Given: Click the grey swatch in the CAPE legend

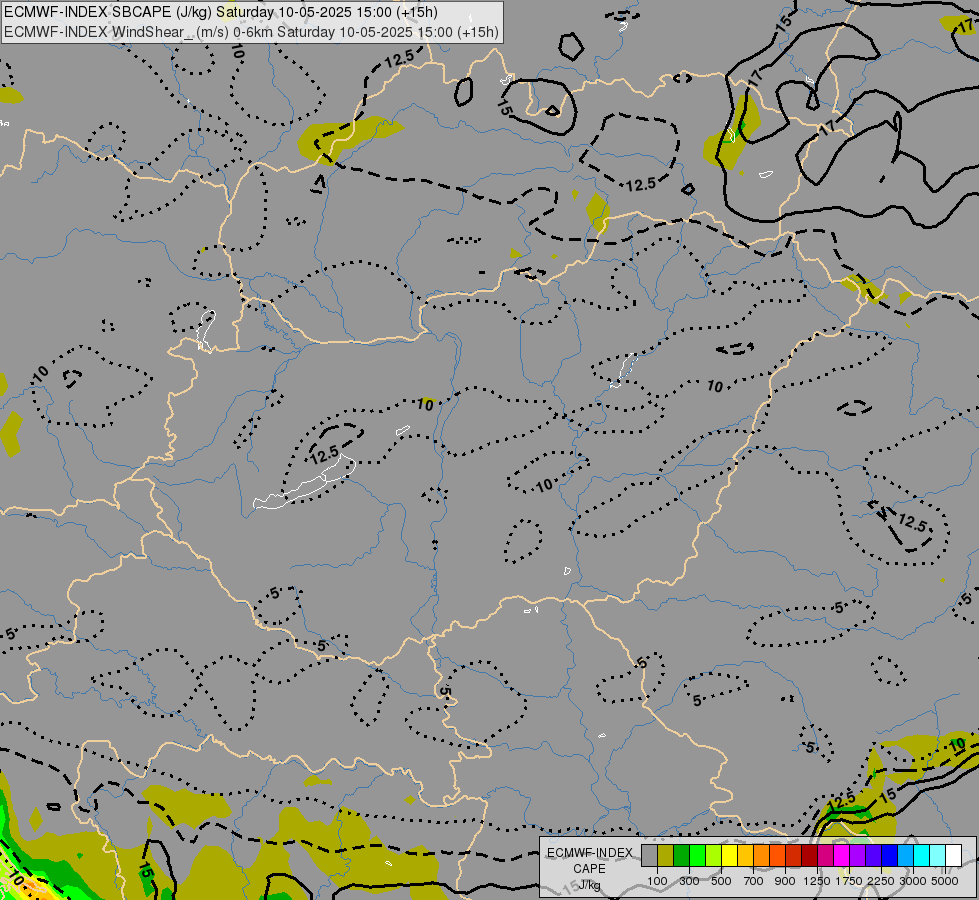Looking at the screenshot, I should (649, 856).
